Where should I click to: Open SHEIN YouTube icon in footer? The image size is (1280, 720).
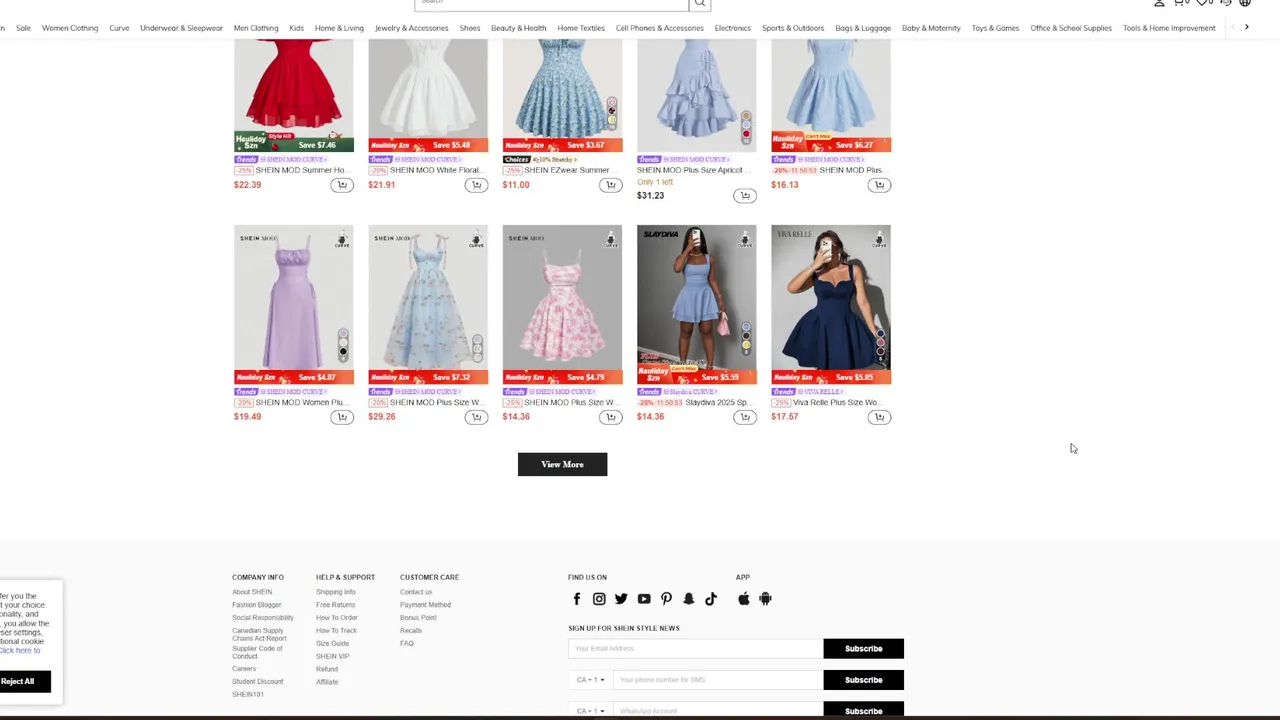pos(644,599)
